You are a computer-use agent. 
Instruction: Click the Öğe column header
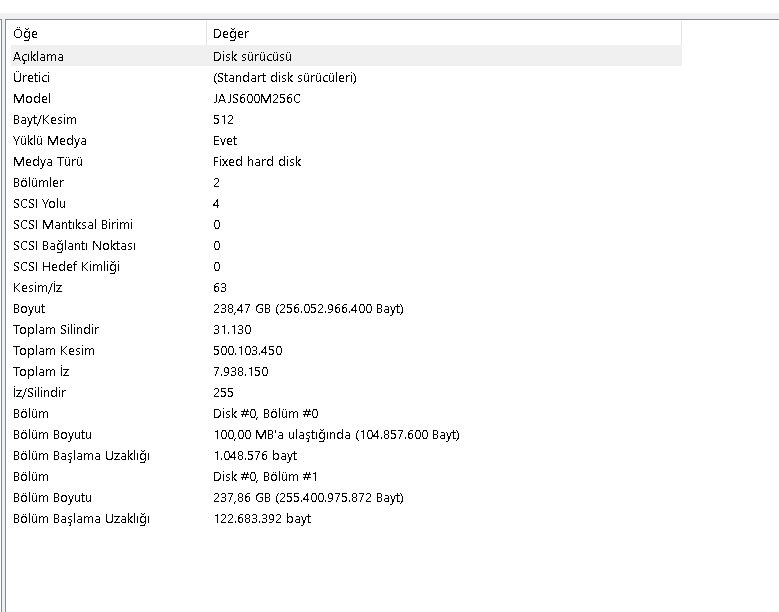coord(108,33)
